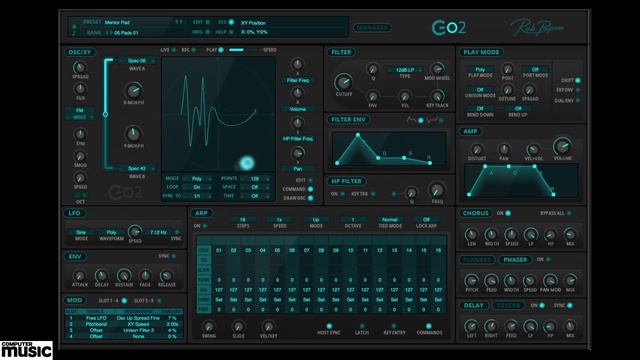The height and width of the screenshot is (360, 640).
Task: Open Wave A Spec 06 selector
Action: (137, 60)
